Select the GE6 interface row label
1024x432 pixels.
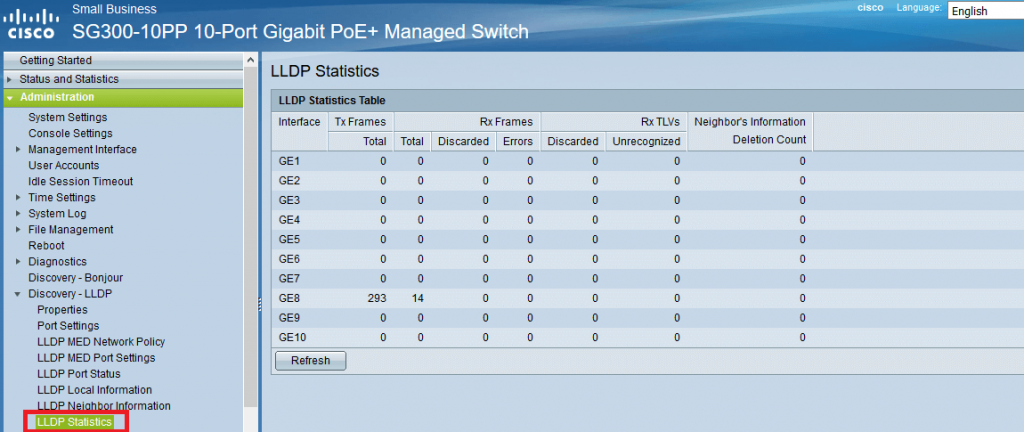click(289, 259)
